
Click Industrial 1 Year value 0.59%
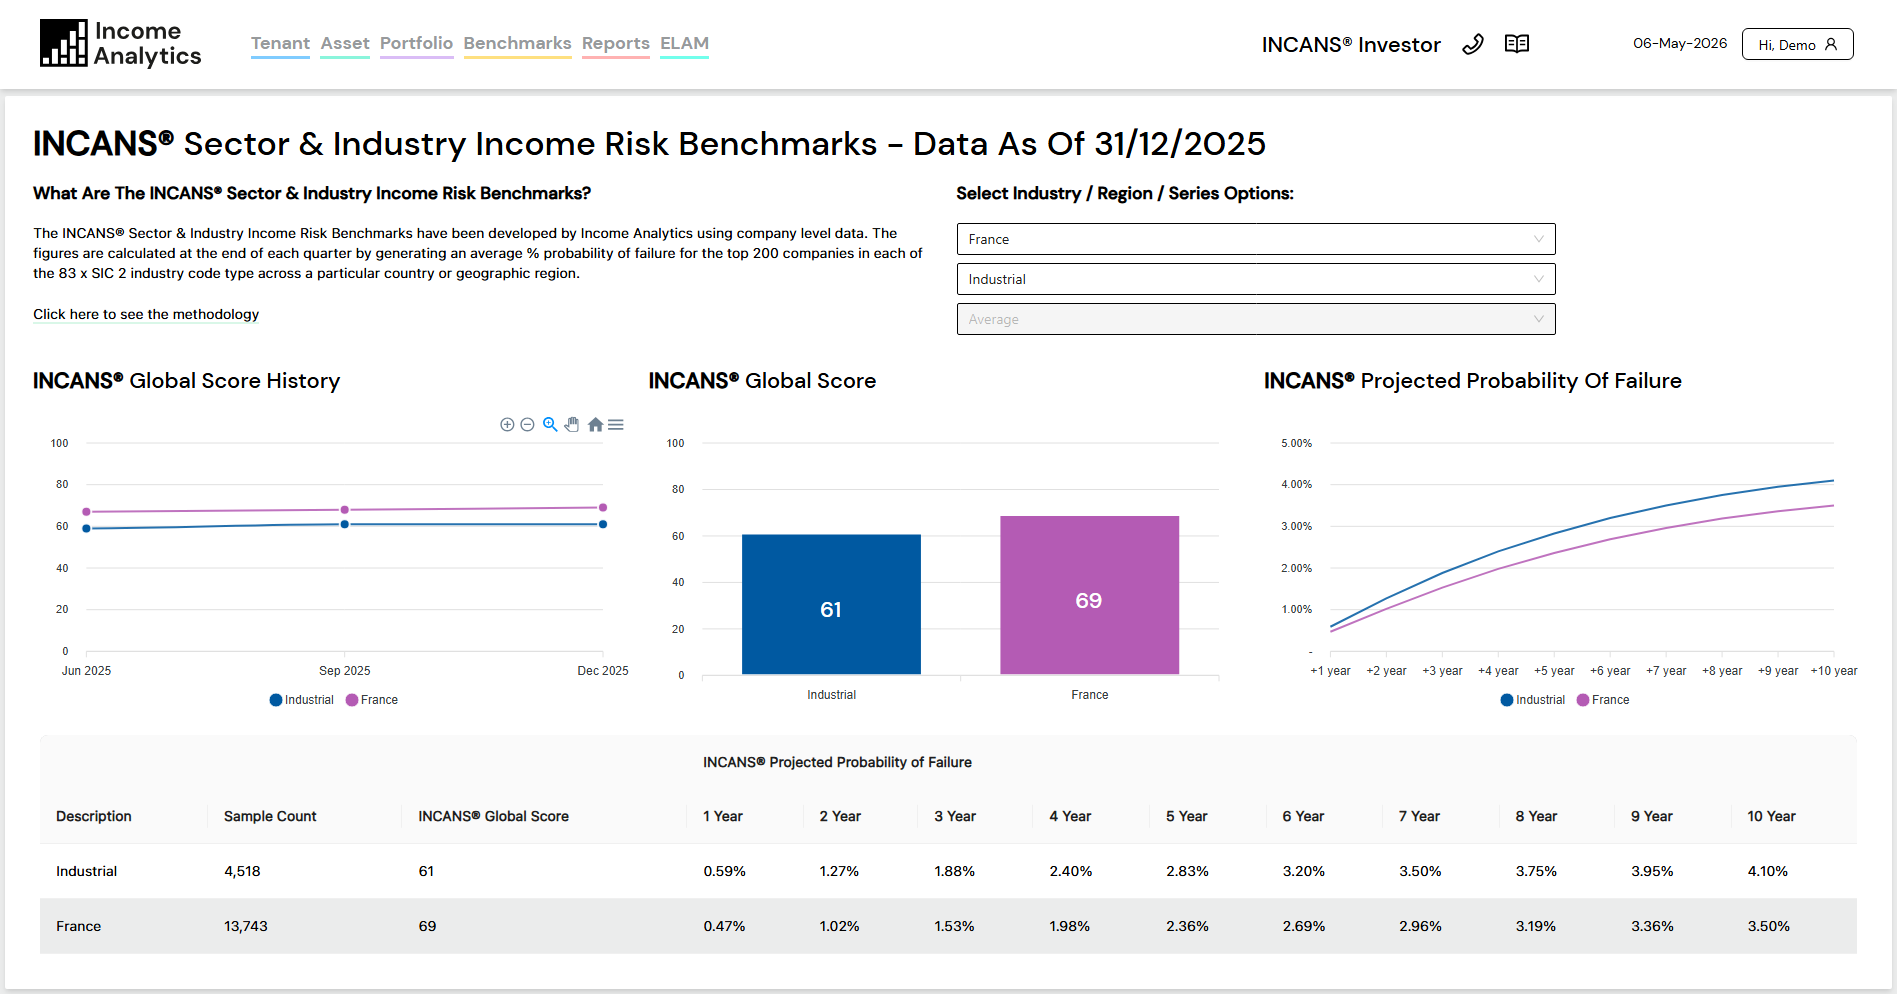point(725,871)
